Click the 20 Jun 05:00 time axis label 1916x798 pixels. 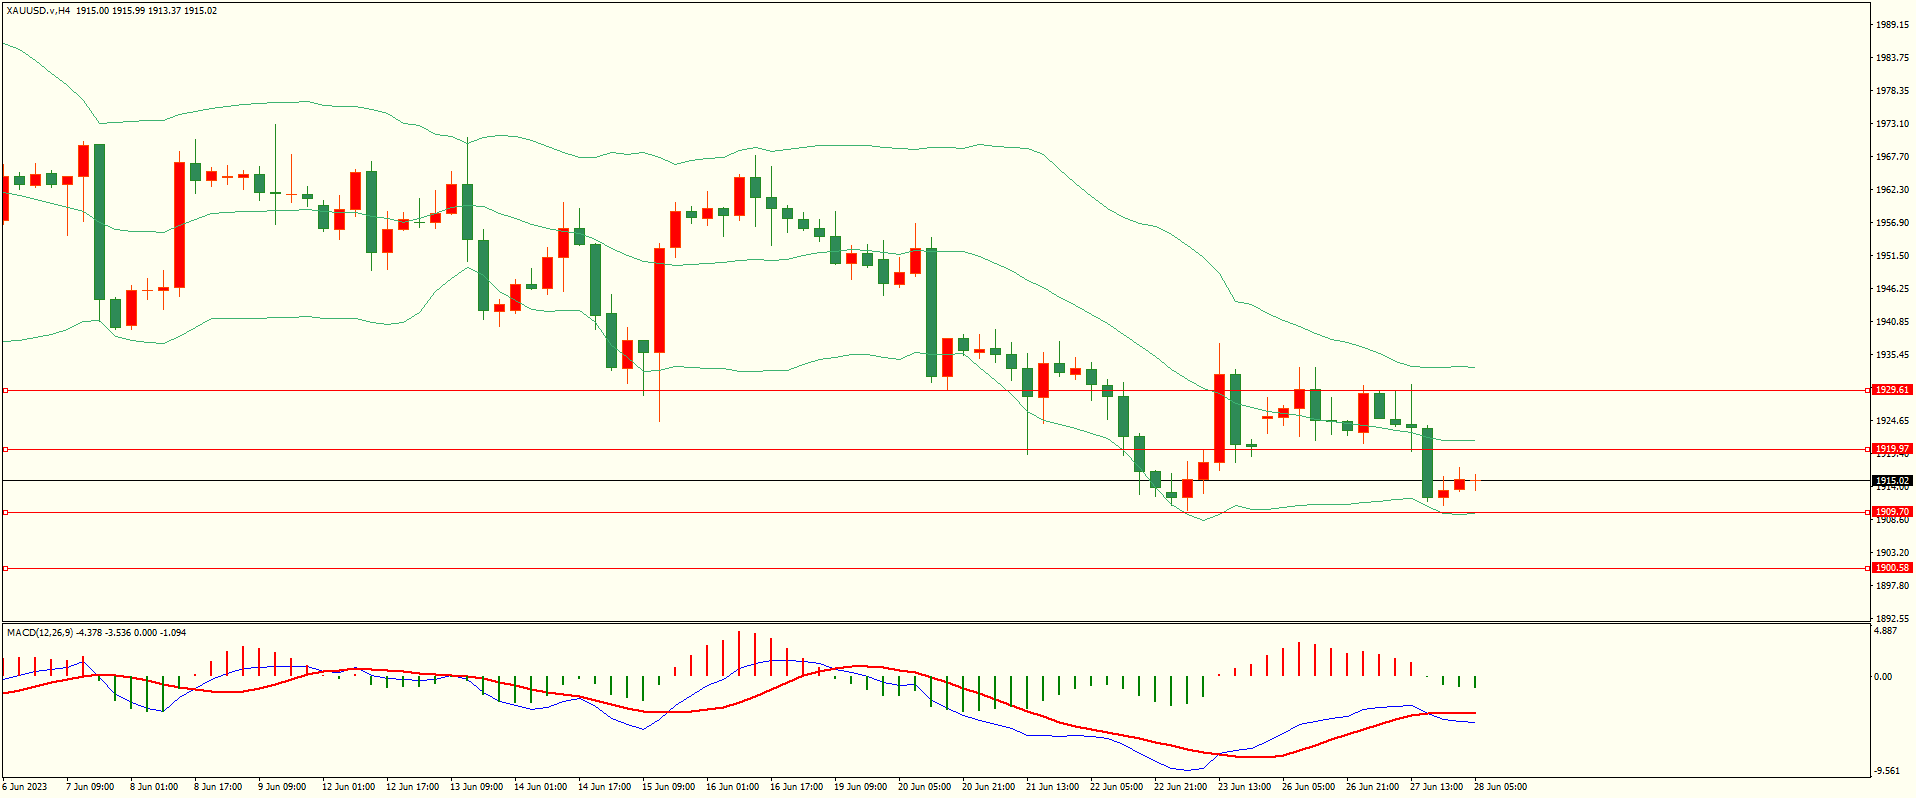tap(924, 787)
